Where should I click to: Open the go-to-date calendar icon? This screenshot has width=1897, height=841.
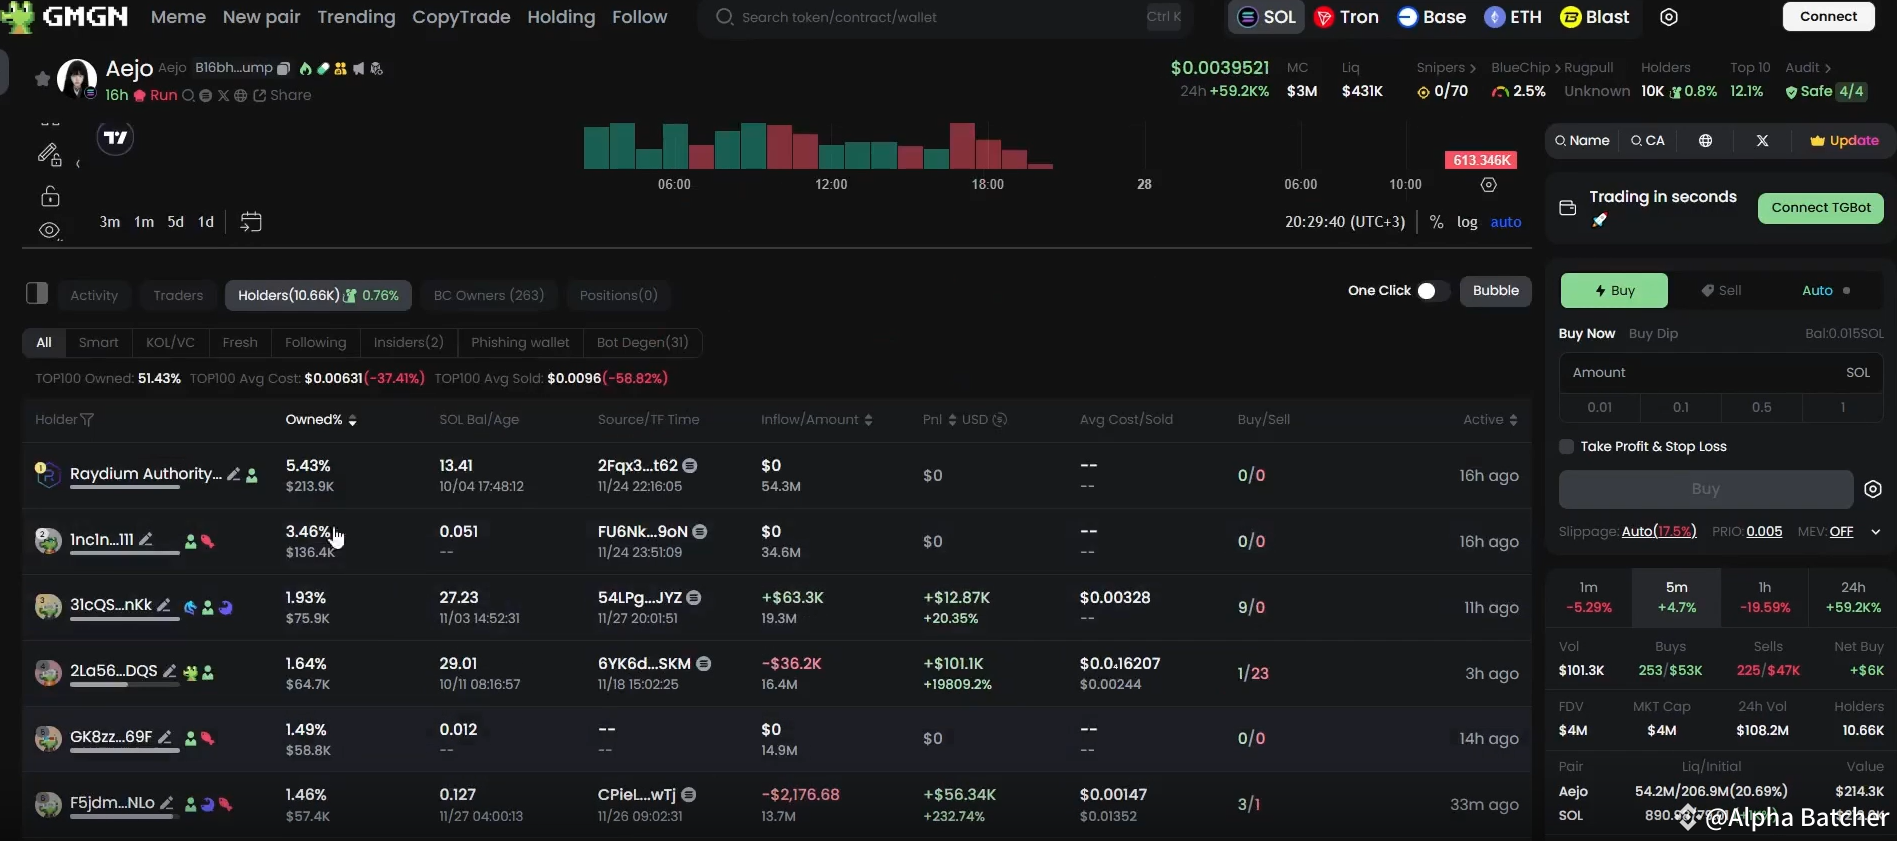click(x=251, y=222)
